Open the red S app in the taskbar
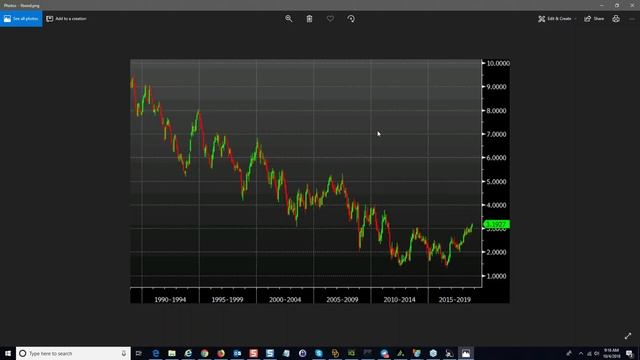 253,353
